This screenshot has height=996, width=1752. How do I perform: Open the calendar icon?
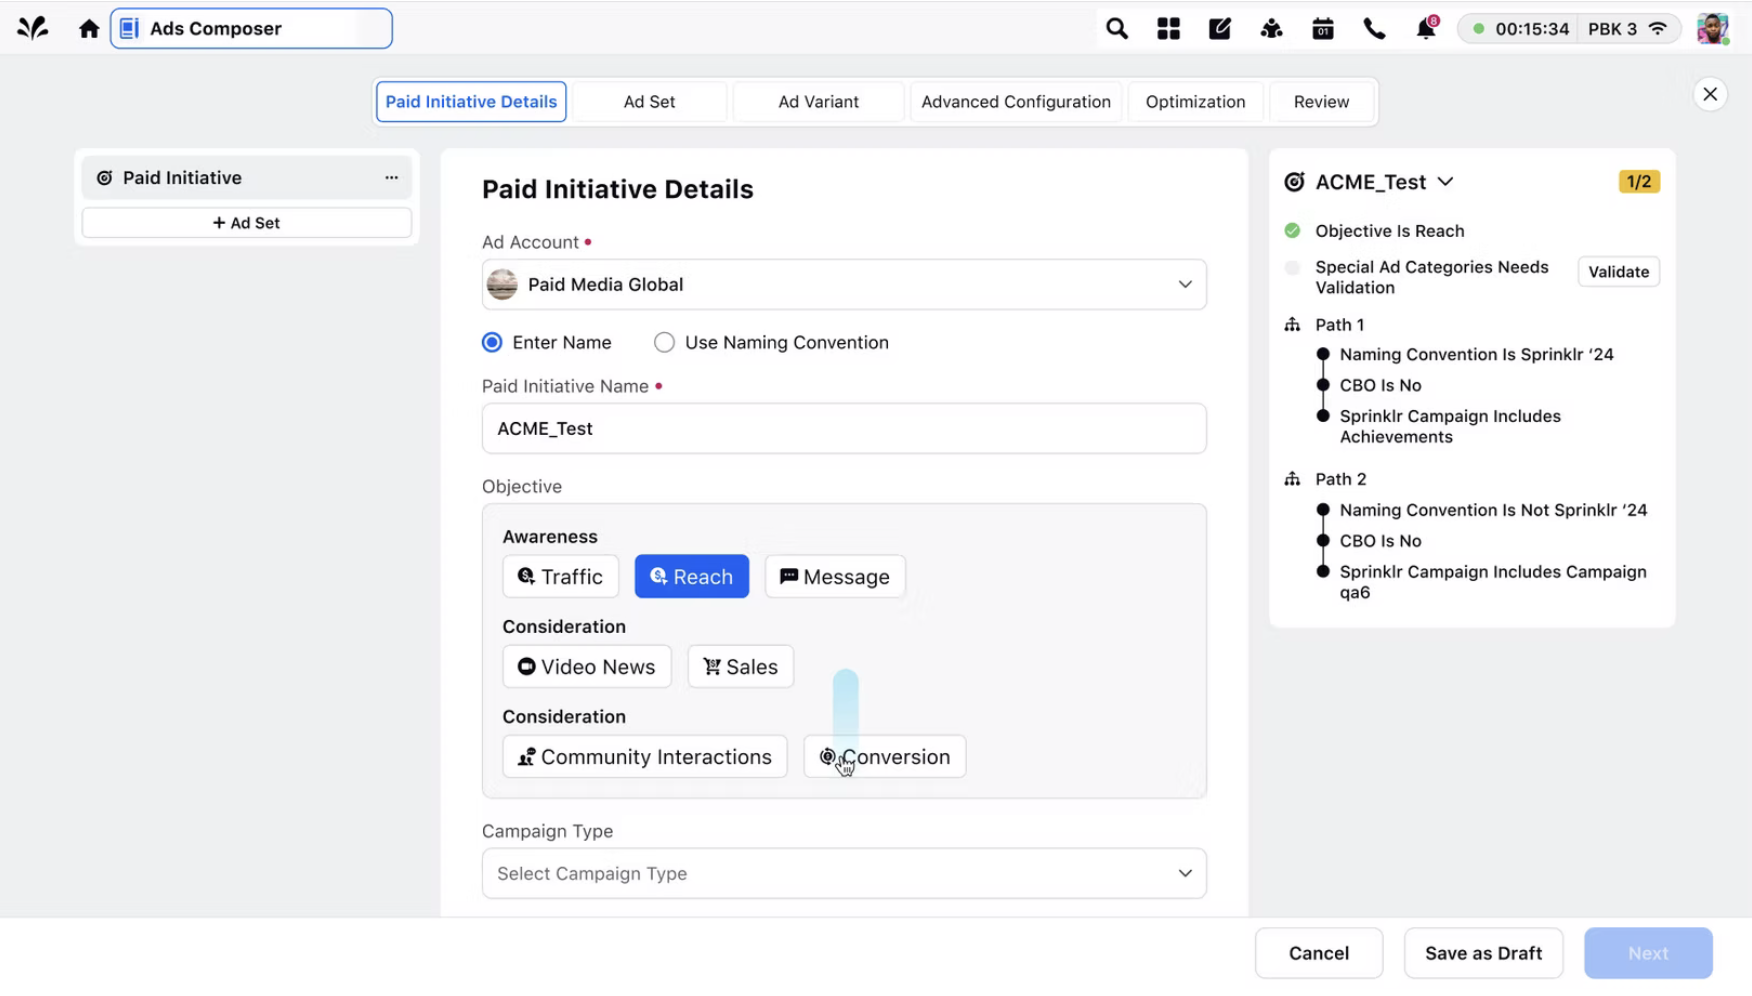click(x=1323, y=28)
